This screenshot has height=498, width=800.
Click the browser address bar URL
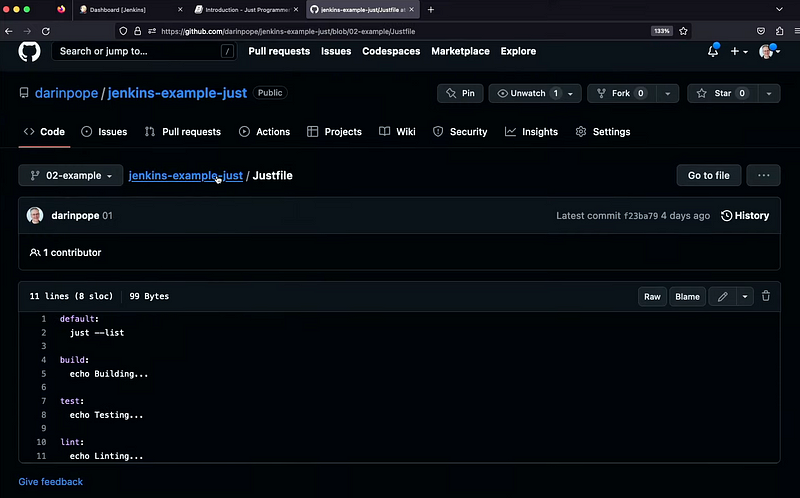pos(288,31)
